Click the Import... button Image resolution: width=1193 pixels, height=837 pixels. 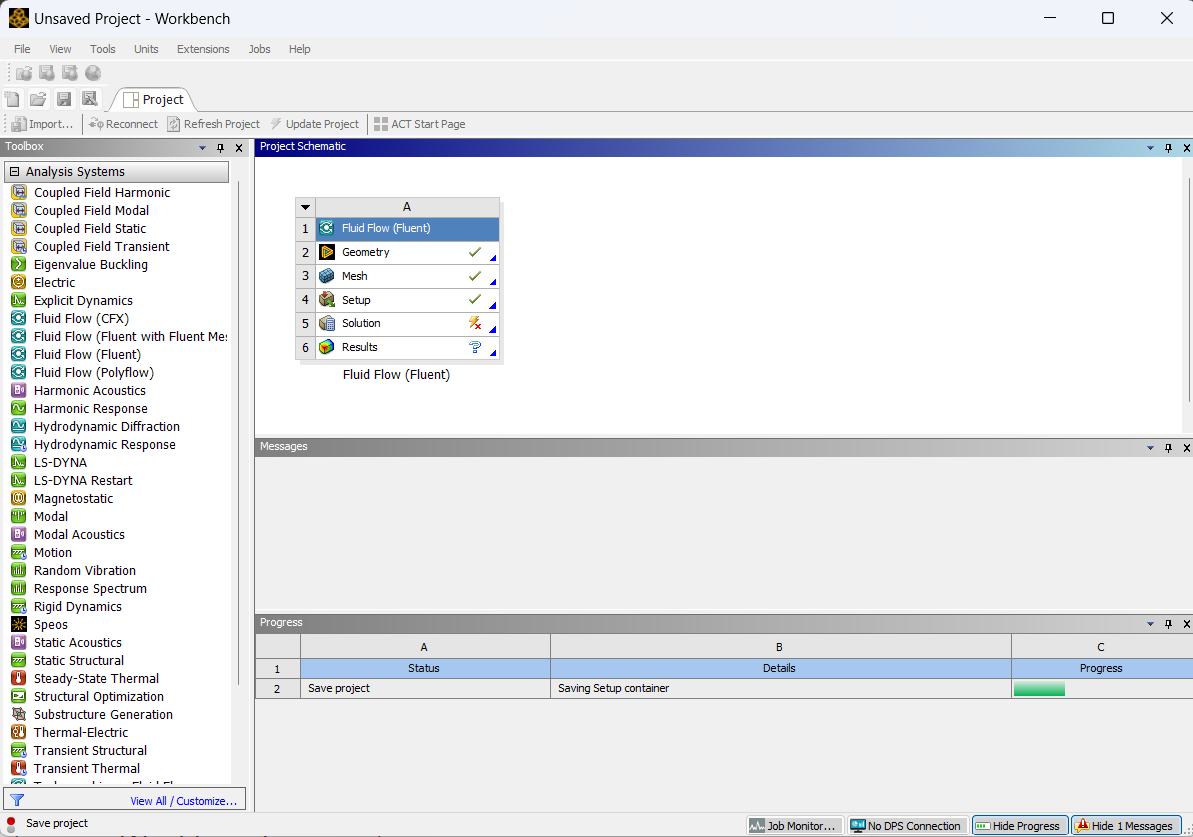coord(43,124)
